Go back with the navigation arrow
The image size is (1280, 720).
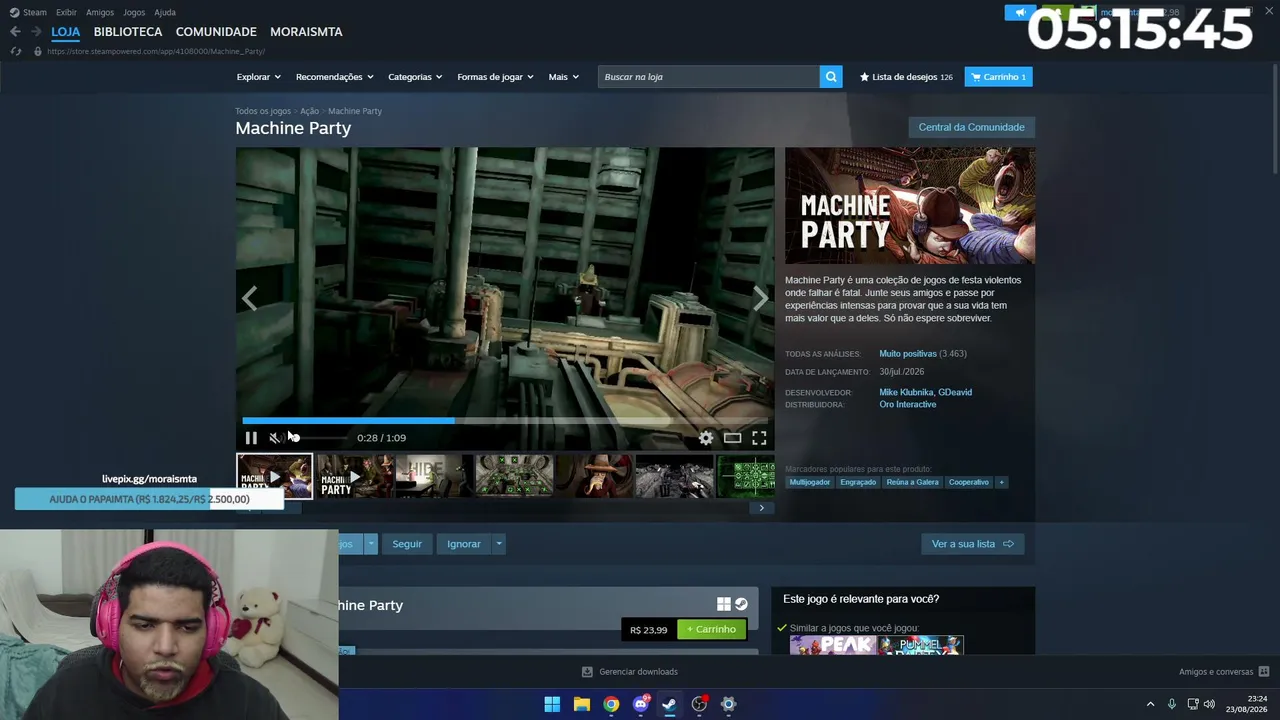pyautogui.click(x=15, y=32)
